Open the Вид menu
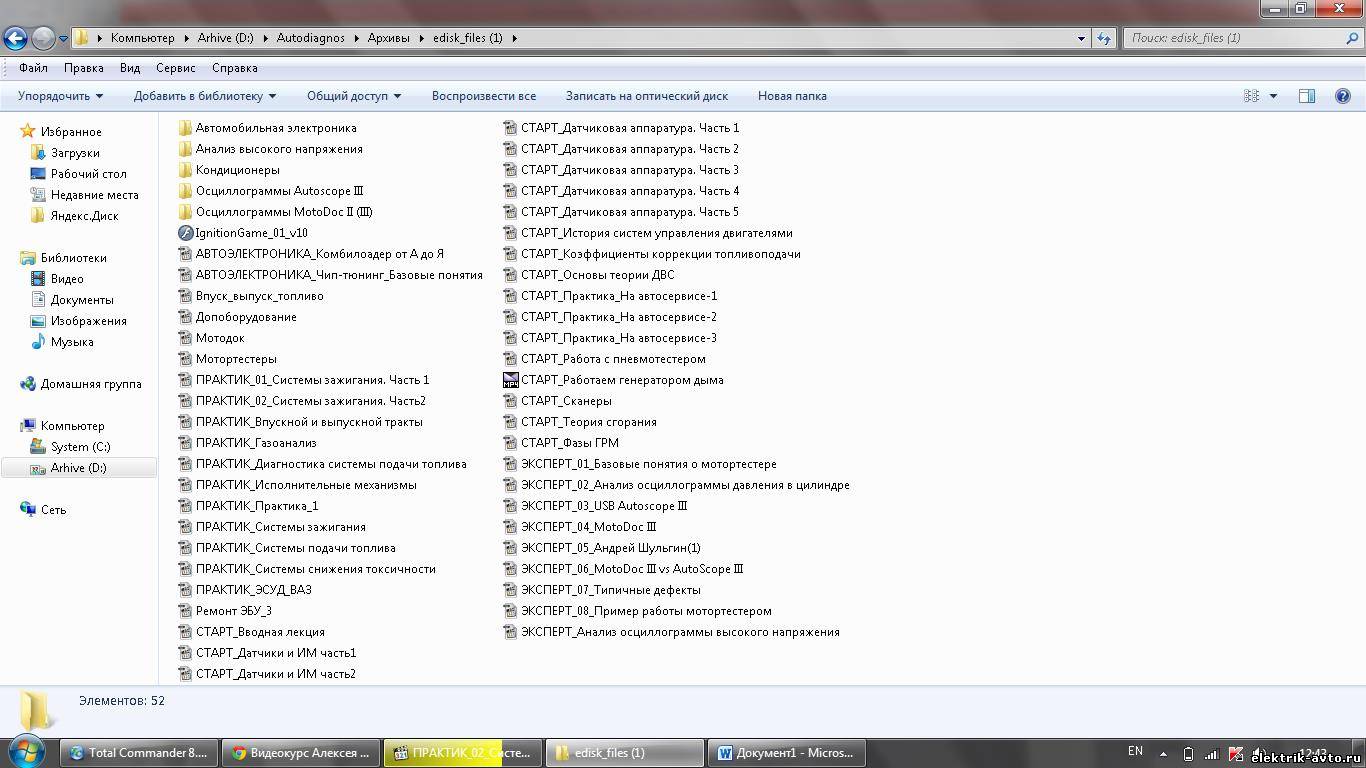This screenshot has width=1366, height=768. (130, 68)
